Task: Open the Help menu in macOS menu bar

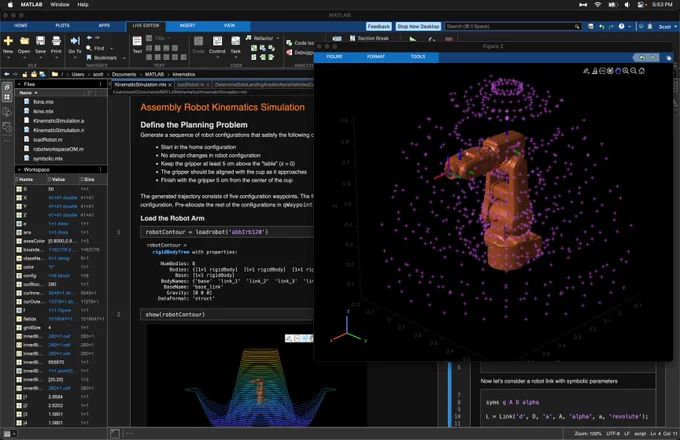Action: pyautogui.click(x=83, y=4)
